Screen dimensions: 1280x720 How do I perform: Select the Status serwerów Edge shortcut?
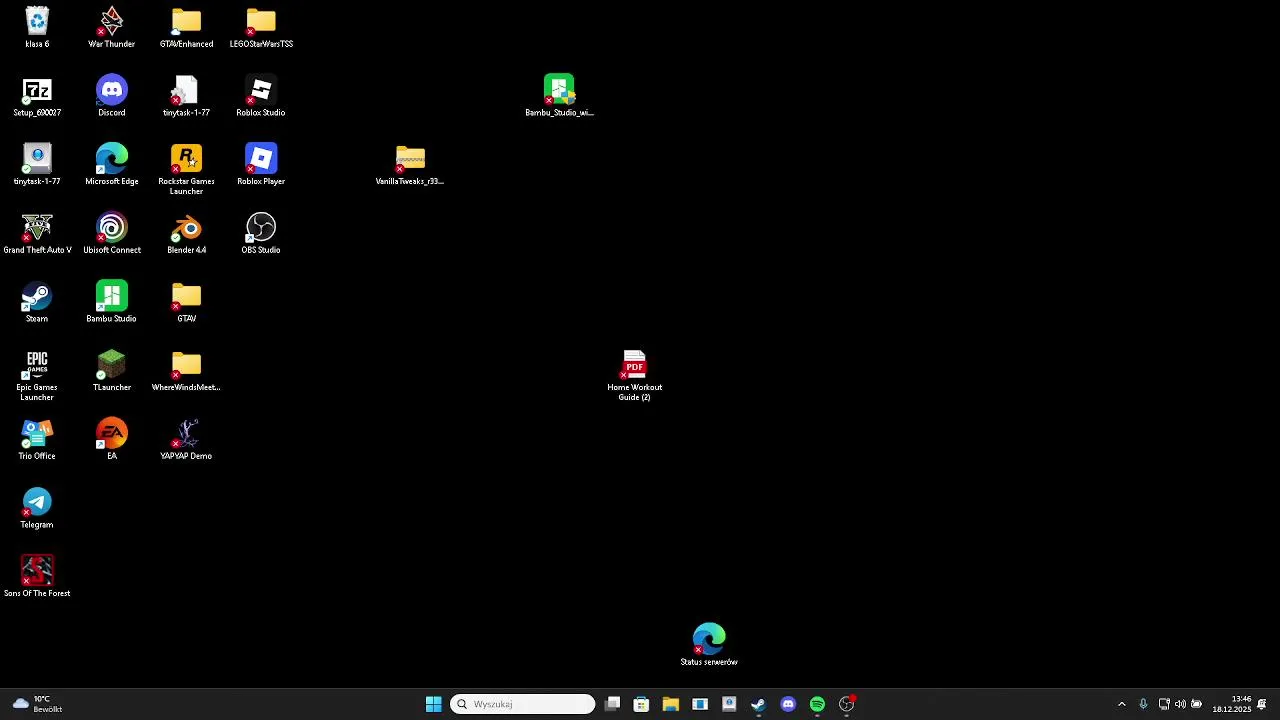(x=709, y=645)
